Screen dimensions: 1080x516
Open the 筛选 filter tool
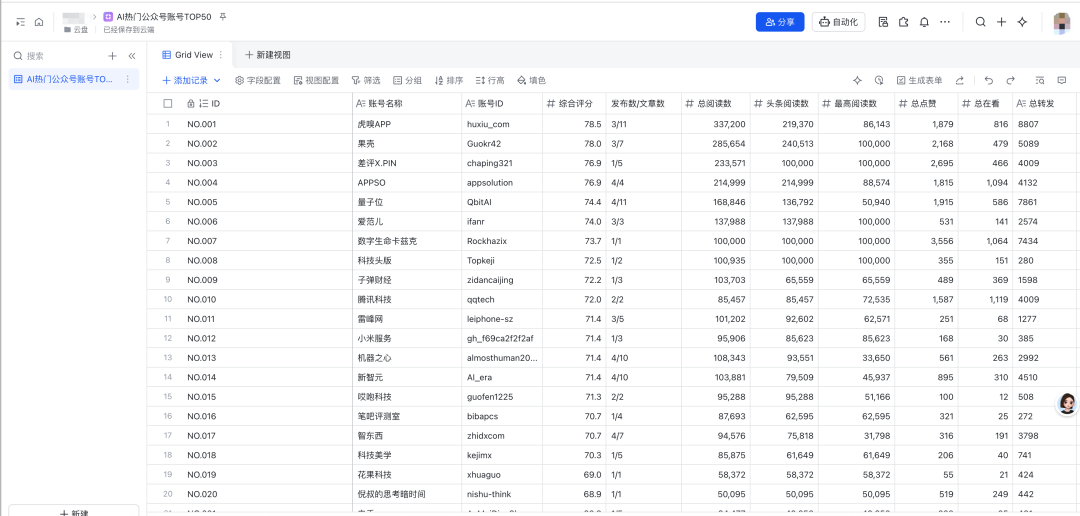click(x=366, y=81)
